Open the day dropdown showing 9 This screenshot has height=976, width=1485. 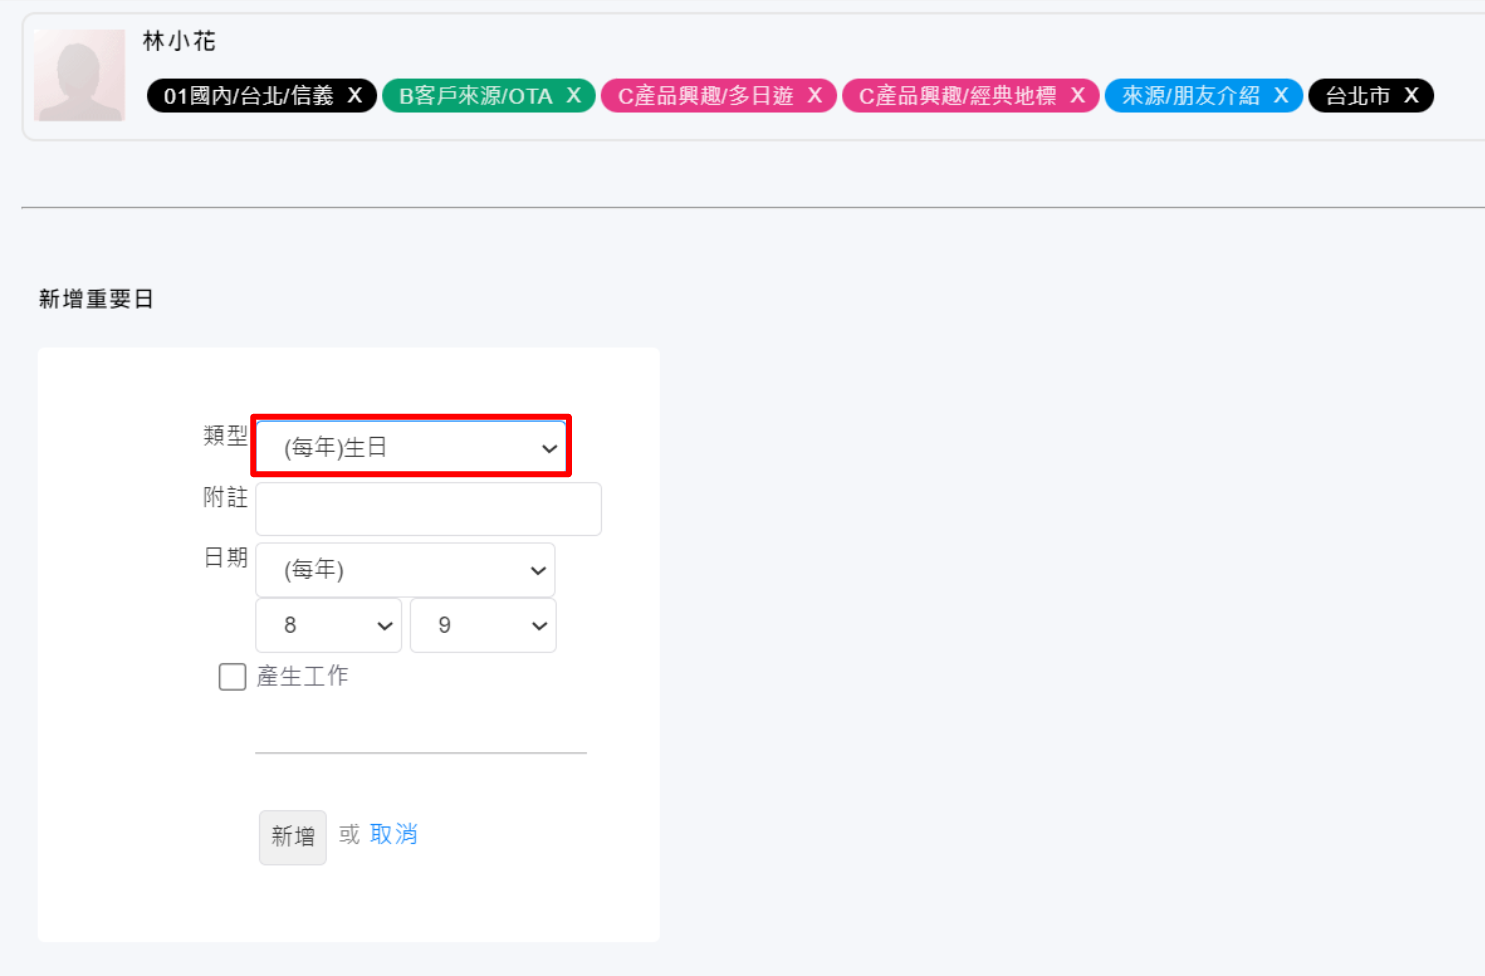click(483, 625)
